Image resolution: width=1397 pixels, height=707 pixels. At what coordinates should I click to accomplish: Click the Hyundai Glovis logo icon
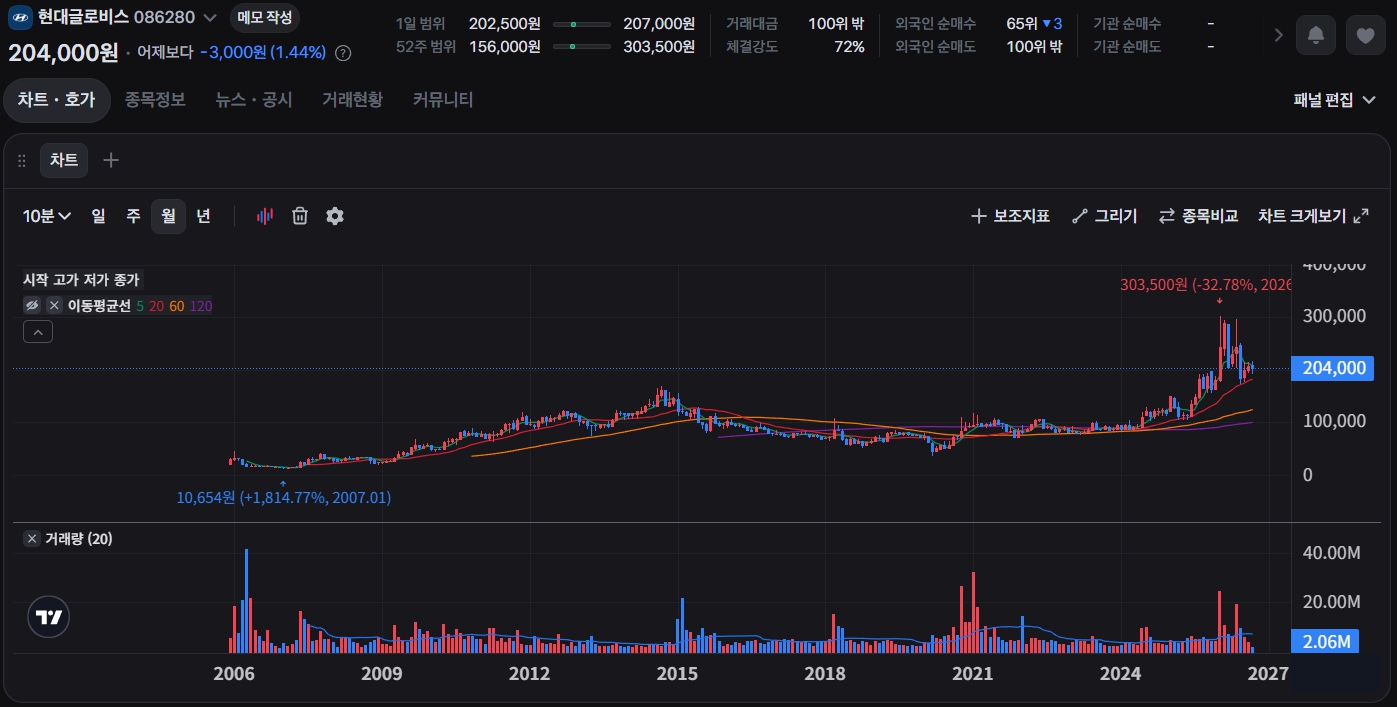coord(20,17)
